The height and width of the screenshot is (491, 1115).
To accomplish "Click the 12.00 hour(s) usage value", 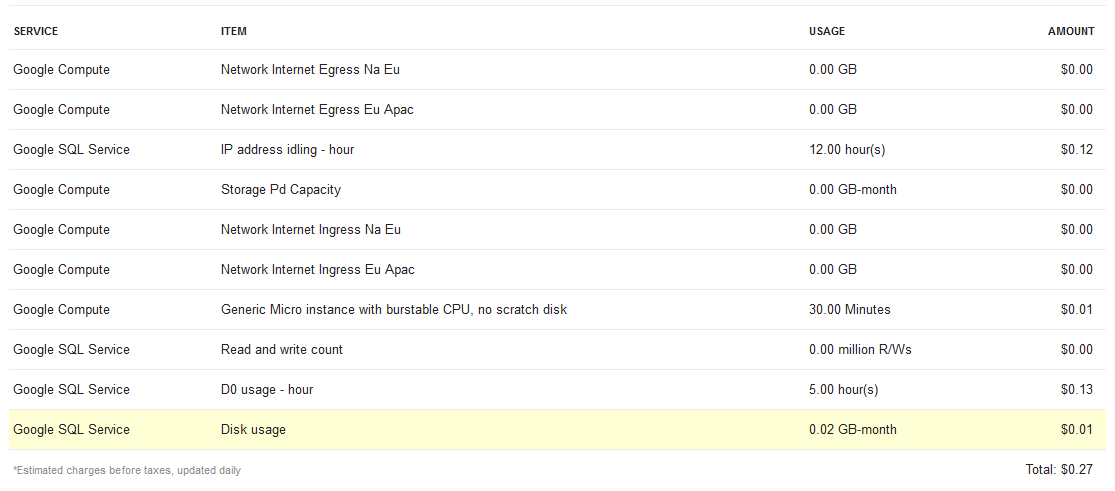I will coord(847,149).
